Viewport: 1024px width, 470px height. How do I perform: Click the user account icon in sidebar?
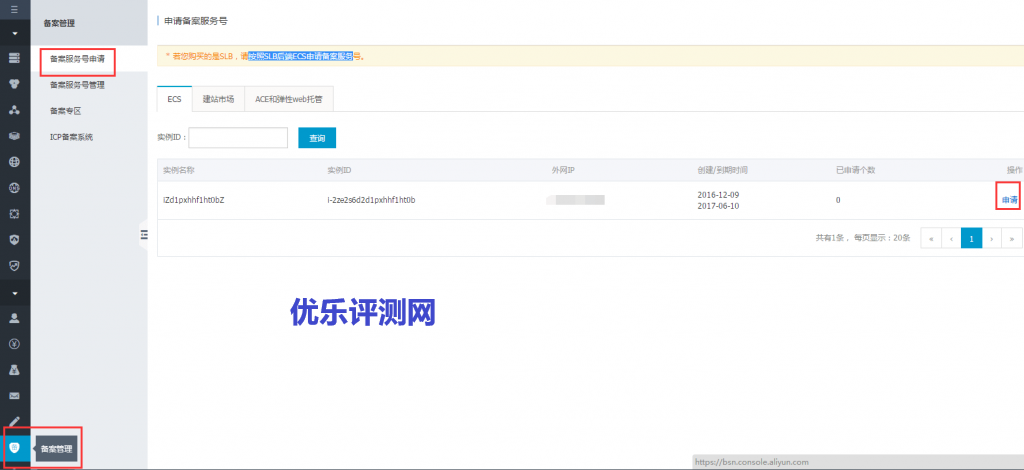[x=14, y=318]
